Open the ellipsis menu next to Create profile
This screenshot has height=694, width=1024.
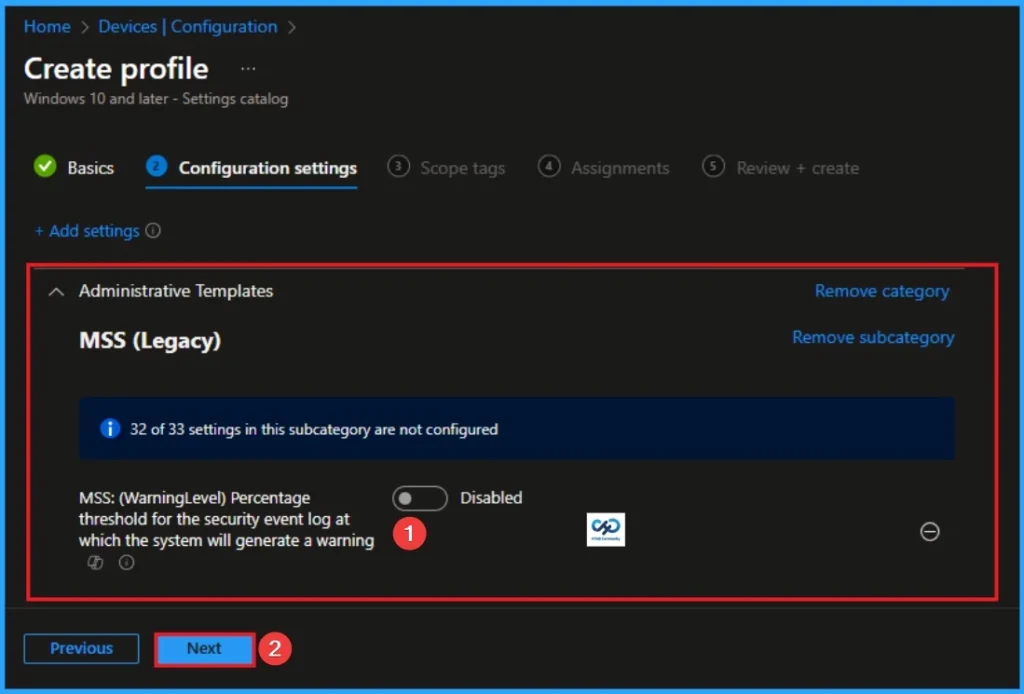point(247,69)
